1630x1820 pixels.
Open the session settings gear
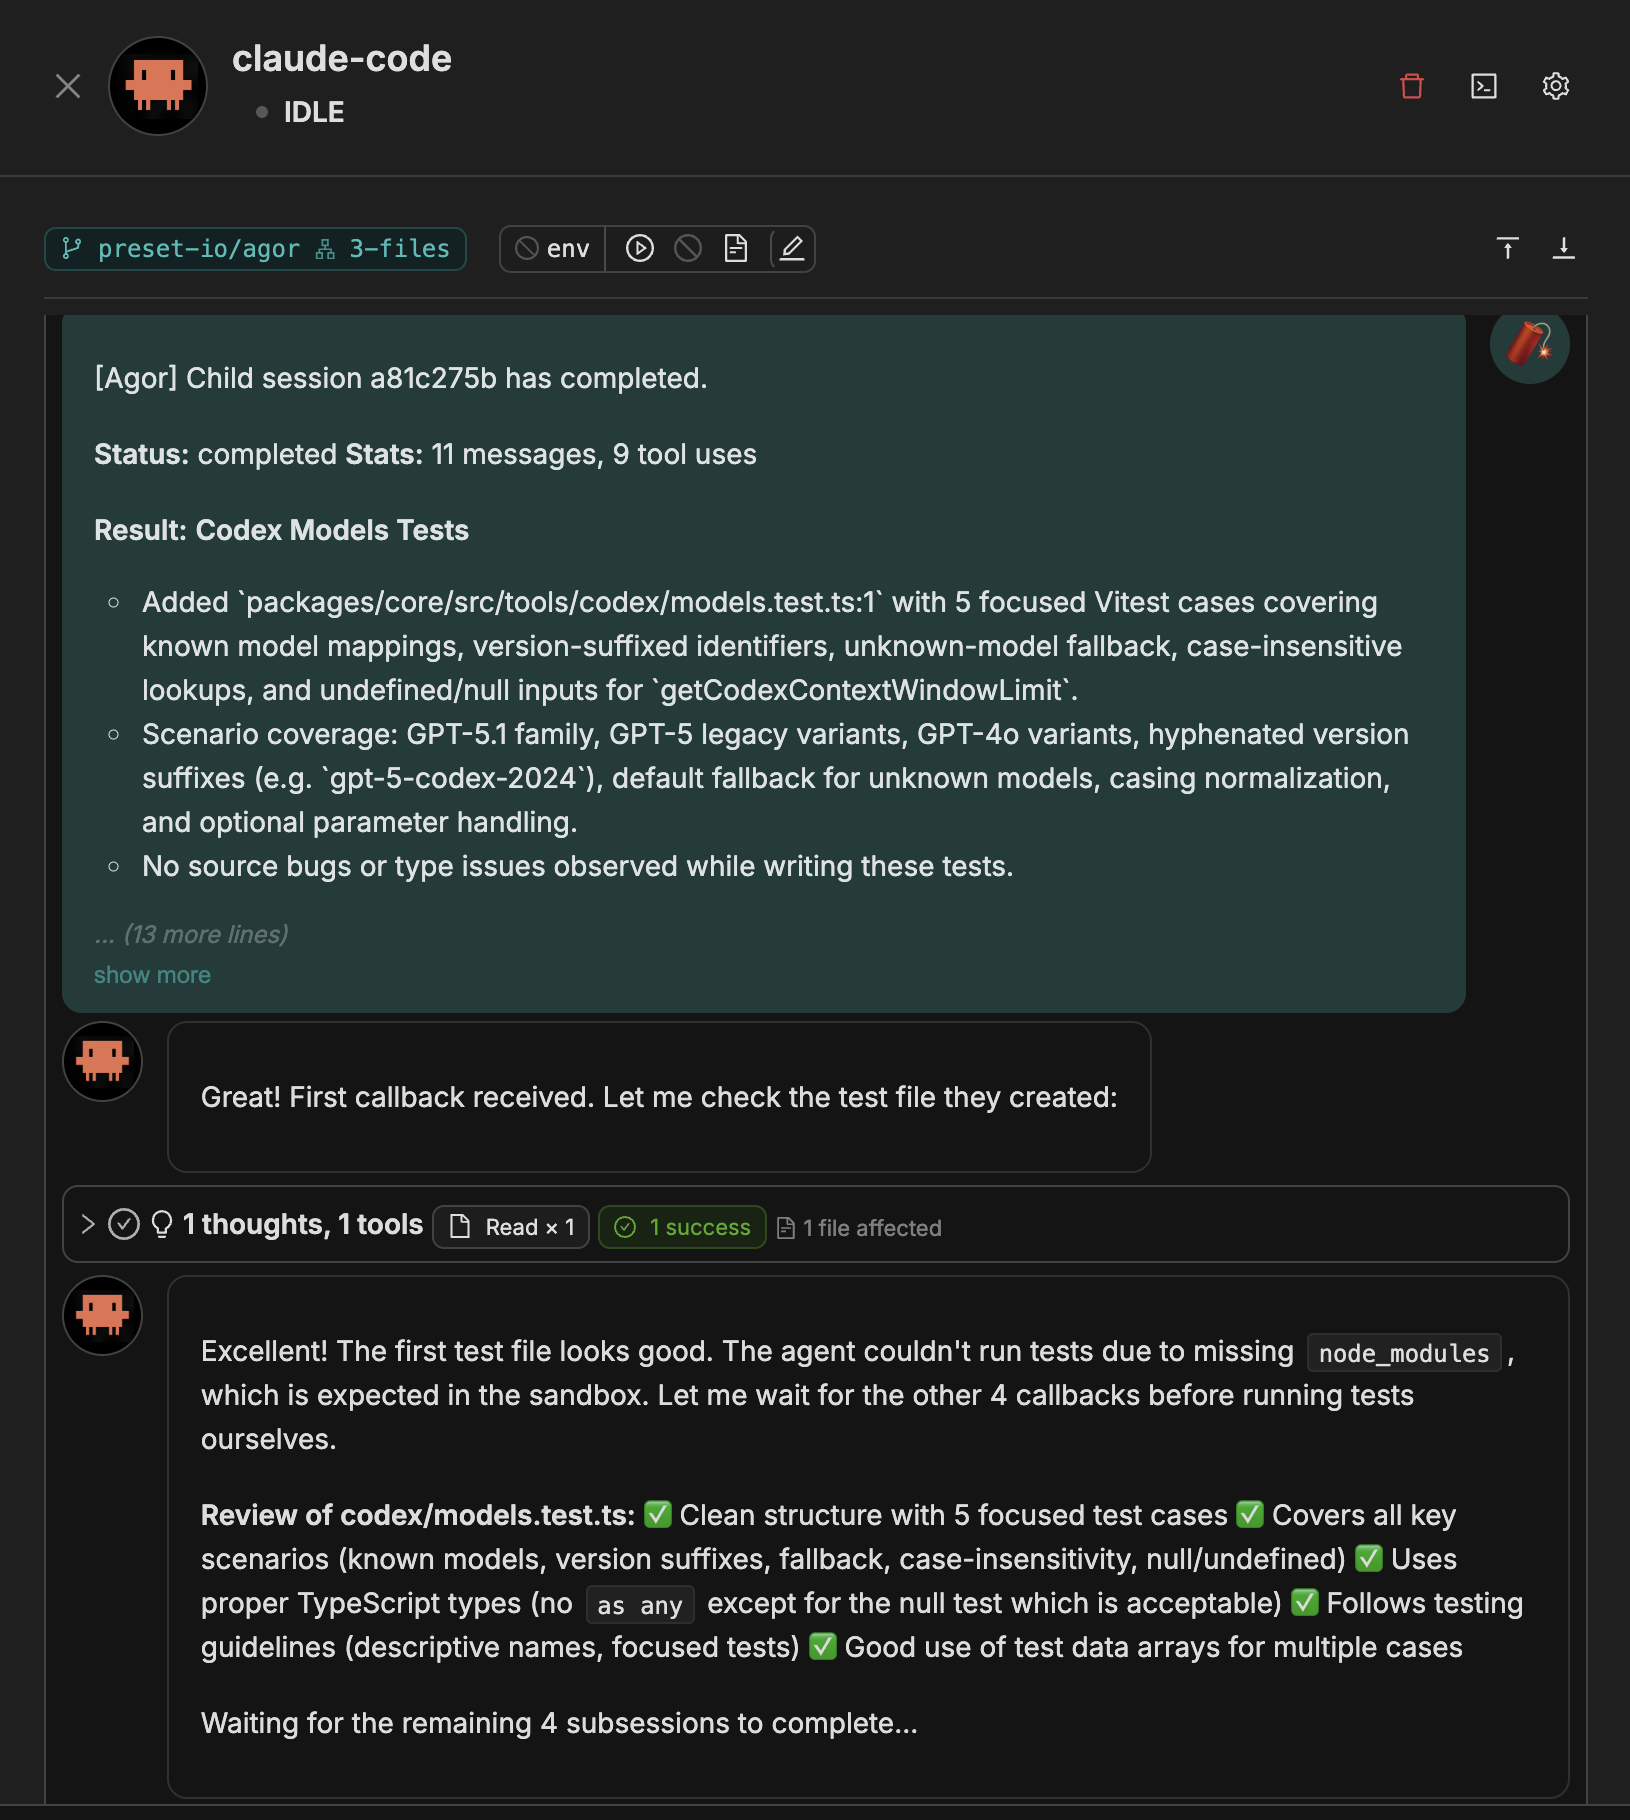(x=1556, y=86)
